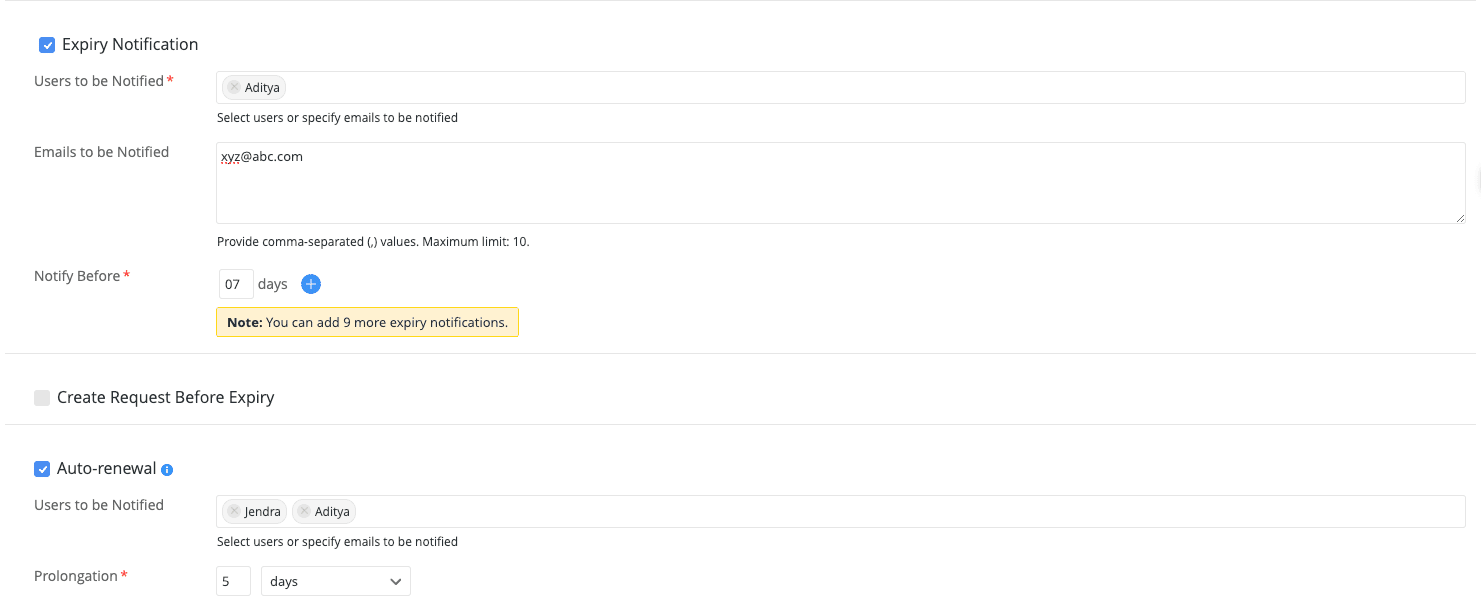Image resolution: width=1481 pixels, height=613 pixels.
Task: Remove the Aditya chip from expiry notification users
Action: click(232, 87)
